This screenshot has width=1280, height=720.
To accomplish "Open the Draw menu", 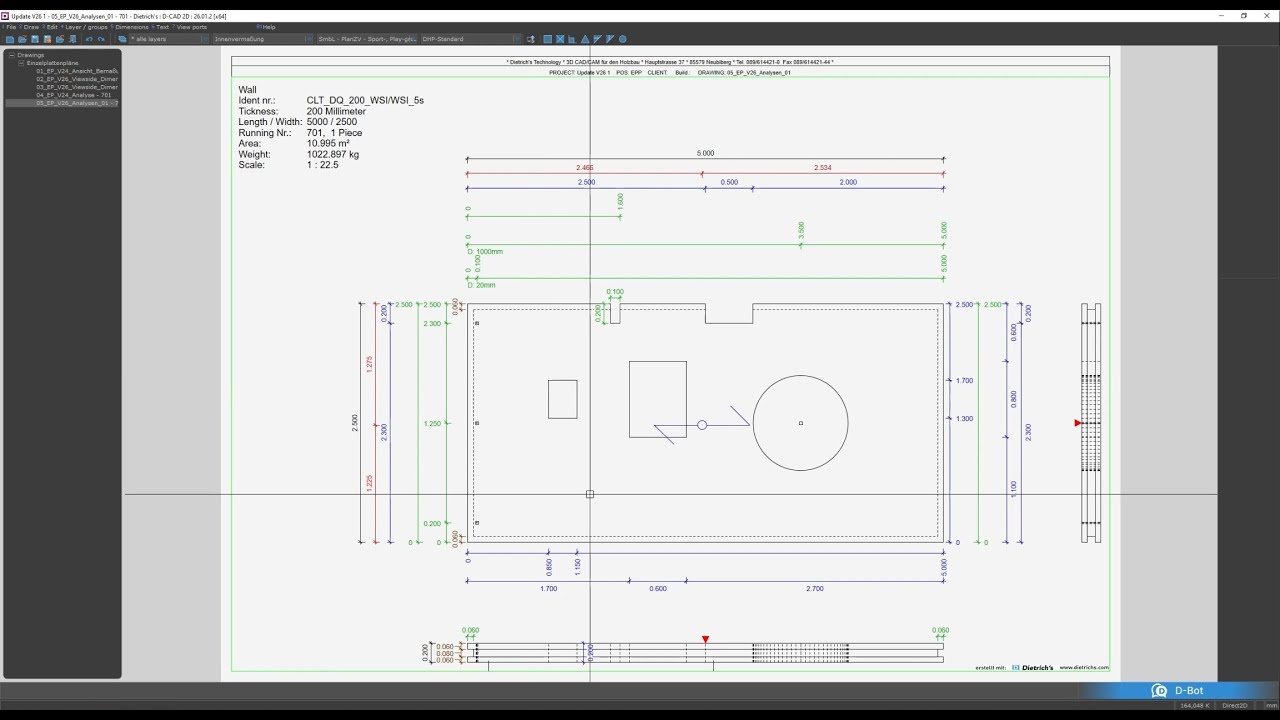I will point(31,27).
